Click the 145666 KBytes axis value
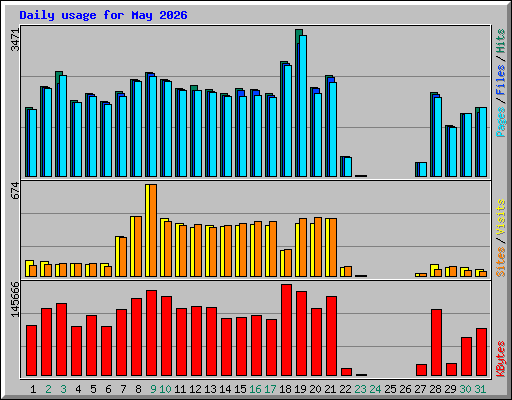Image resolution: width=512 pixels, height=400 pixels. 15,299
